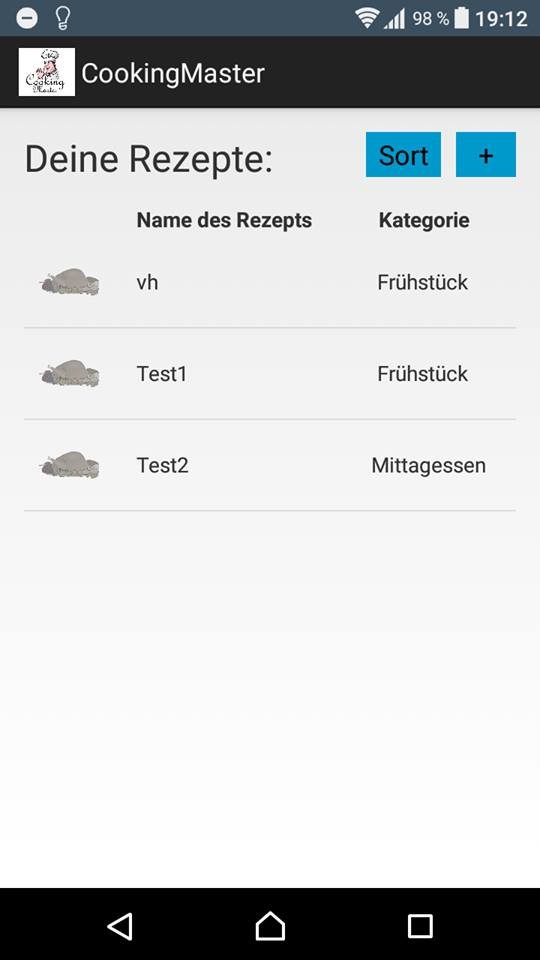Viewport: 540px width, 960px height.
Task: Add a new recipe with plus button
Action: pos(486,154)
